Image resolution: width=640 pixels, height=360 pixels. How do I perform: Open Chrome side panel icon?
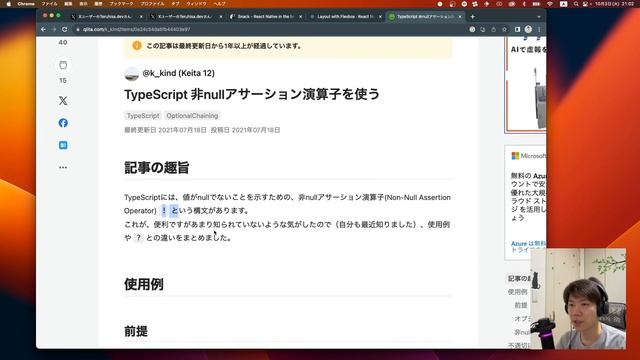(x=517, y=29)
